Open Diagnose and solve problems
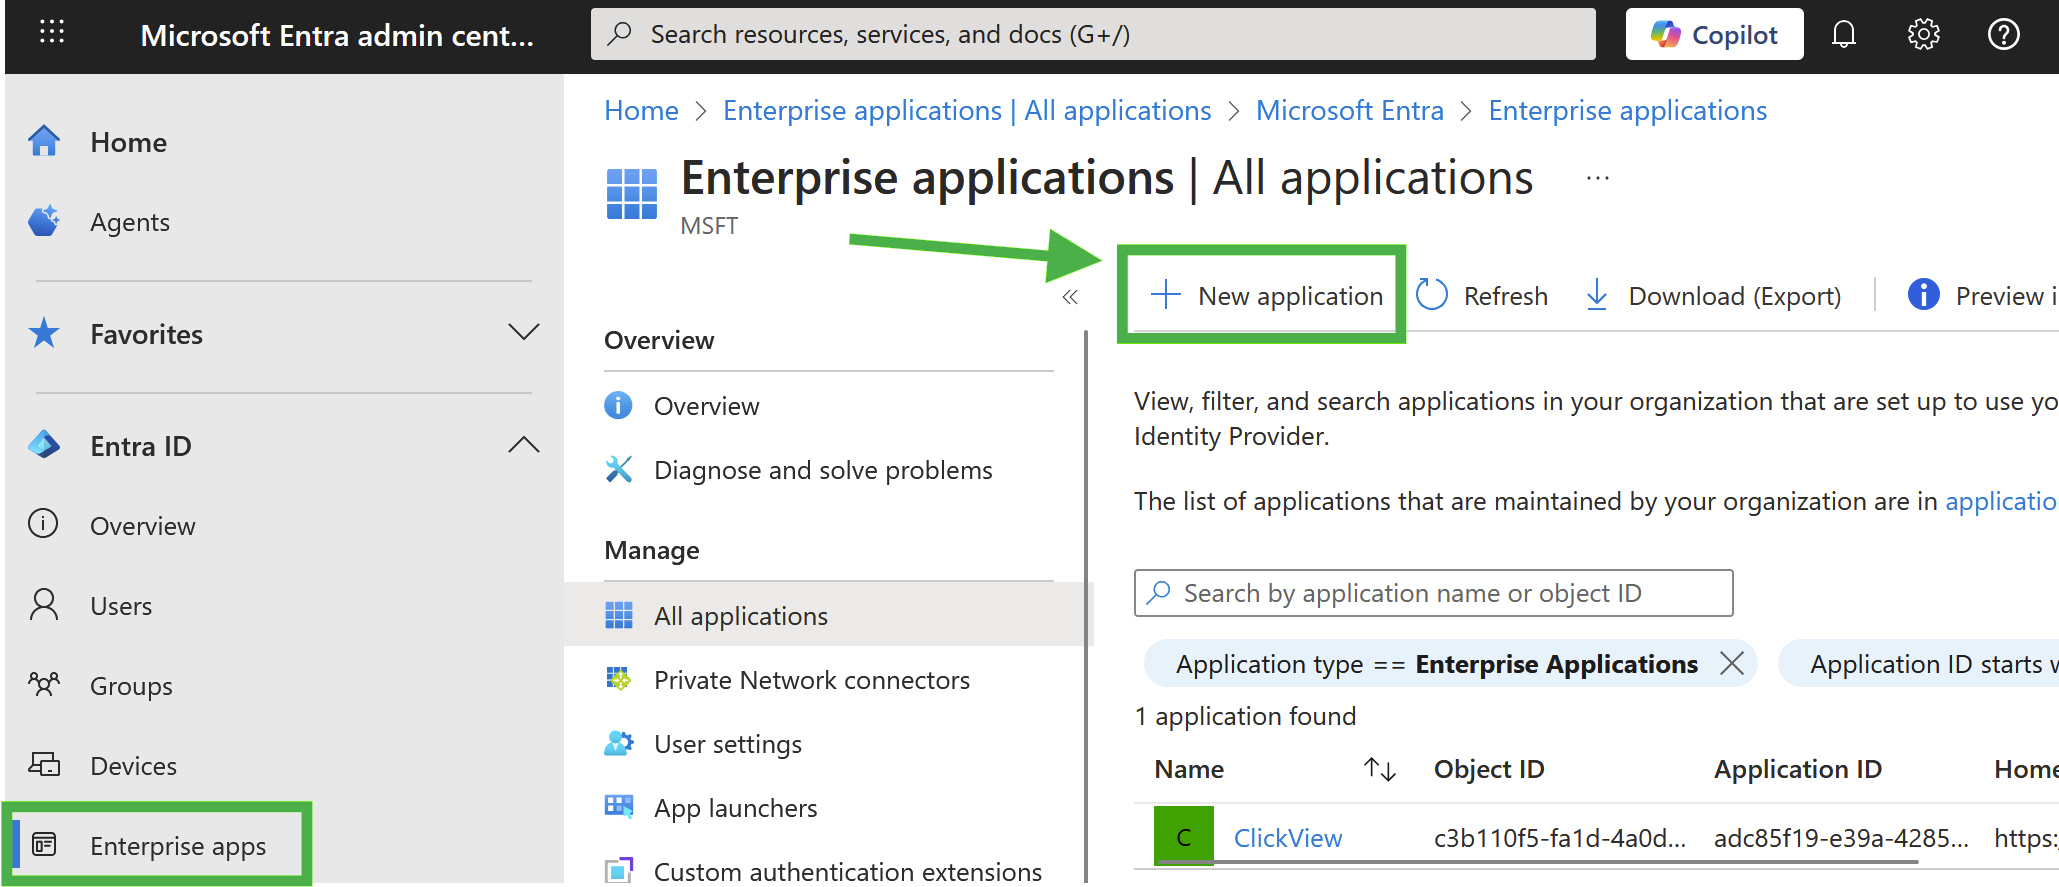This screenshot has width=2059, height=887. tap(823, 470)
